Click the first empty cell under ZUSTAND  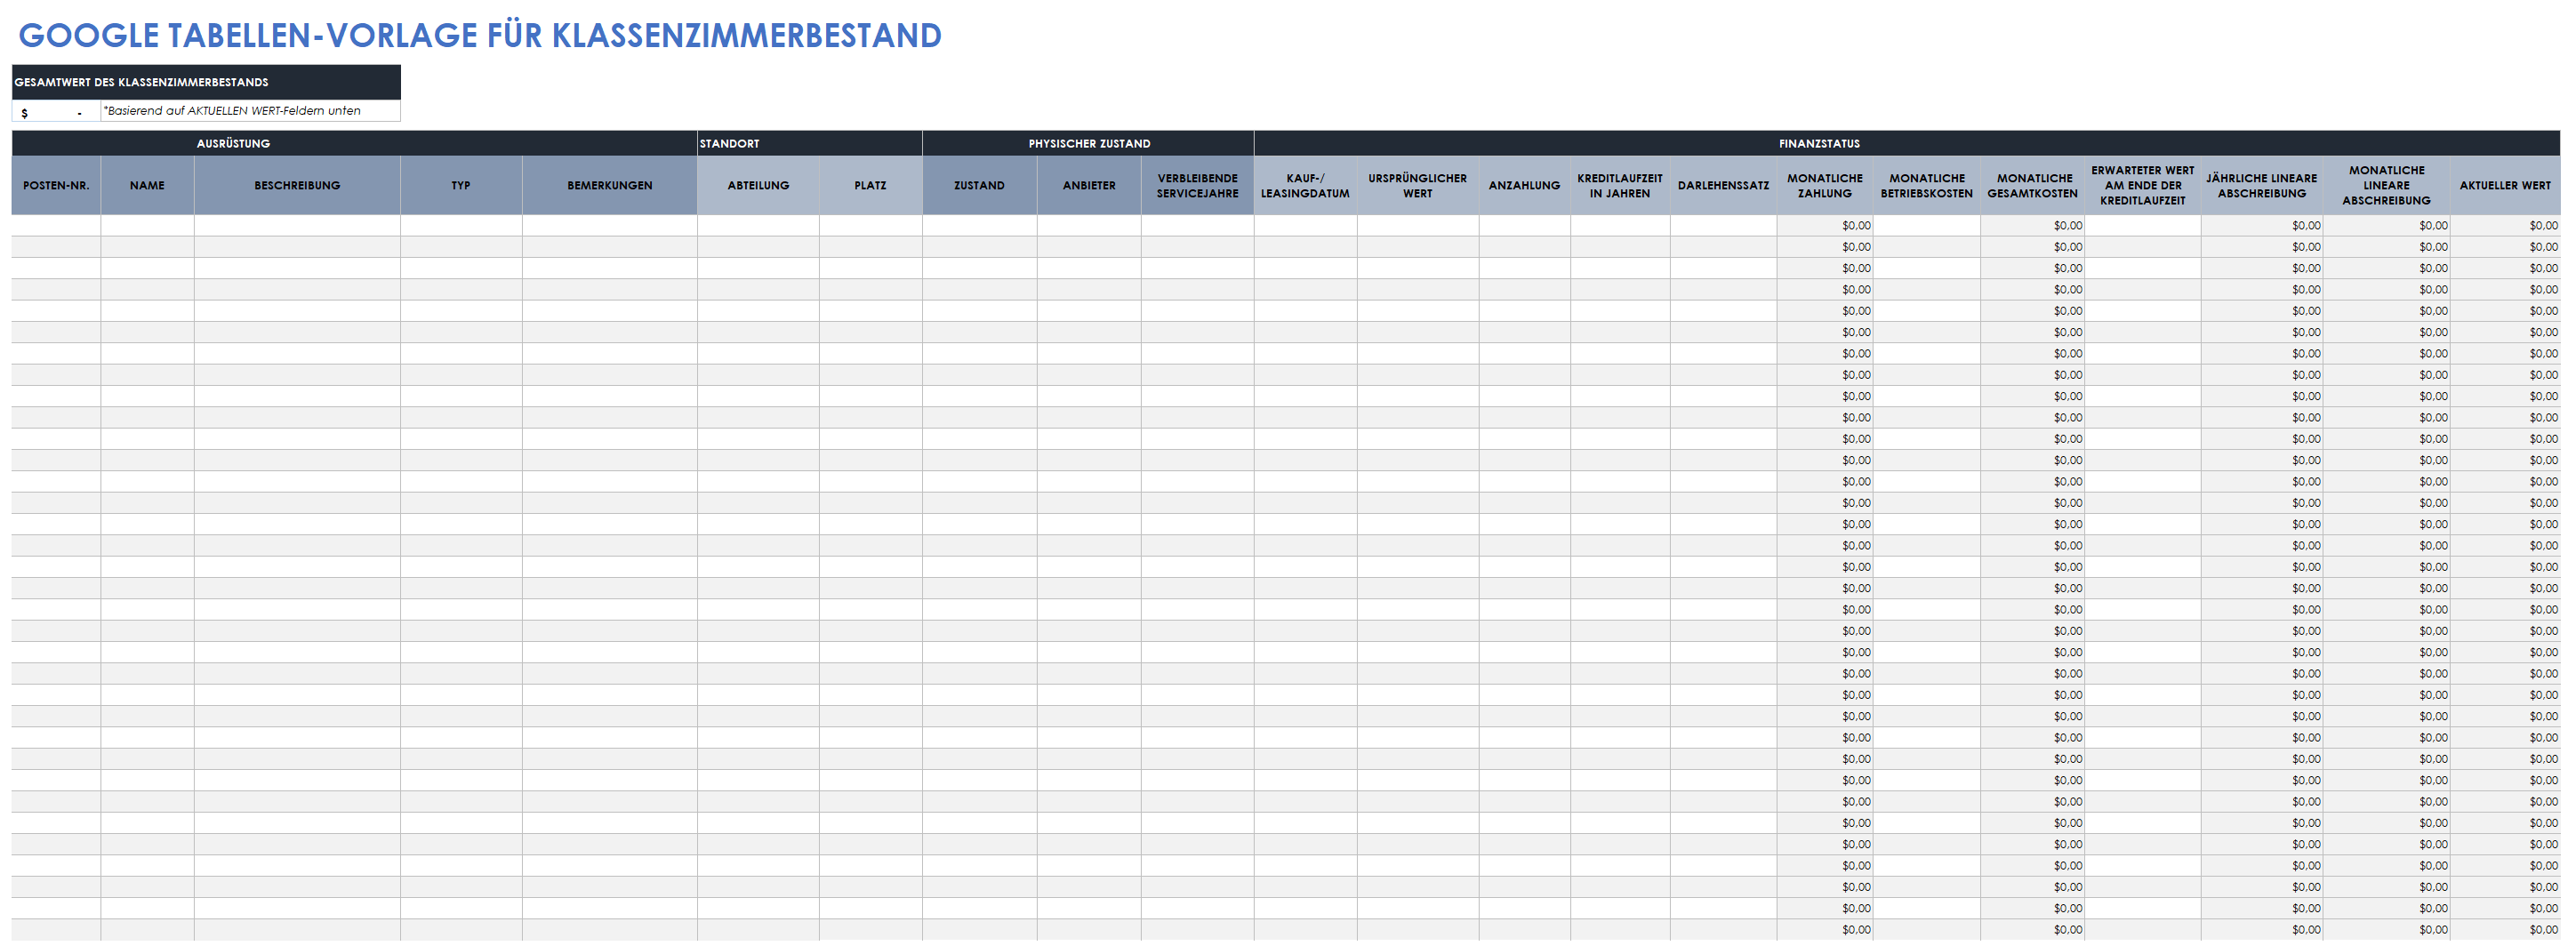pyautogui.click(x=980, y=226)
